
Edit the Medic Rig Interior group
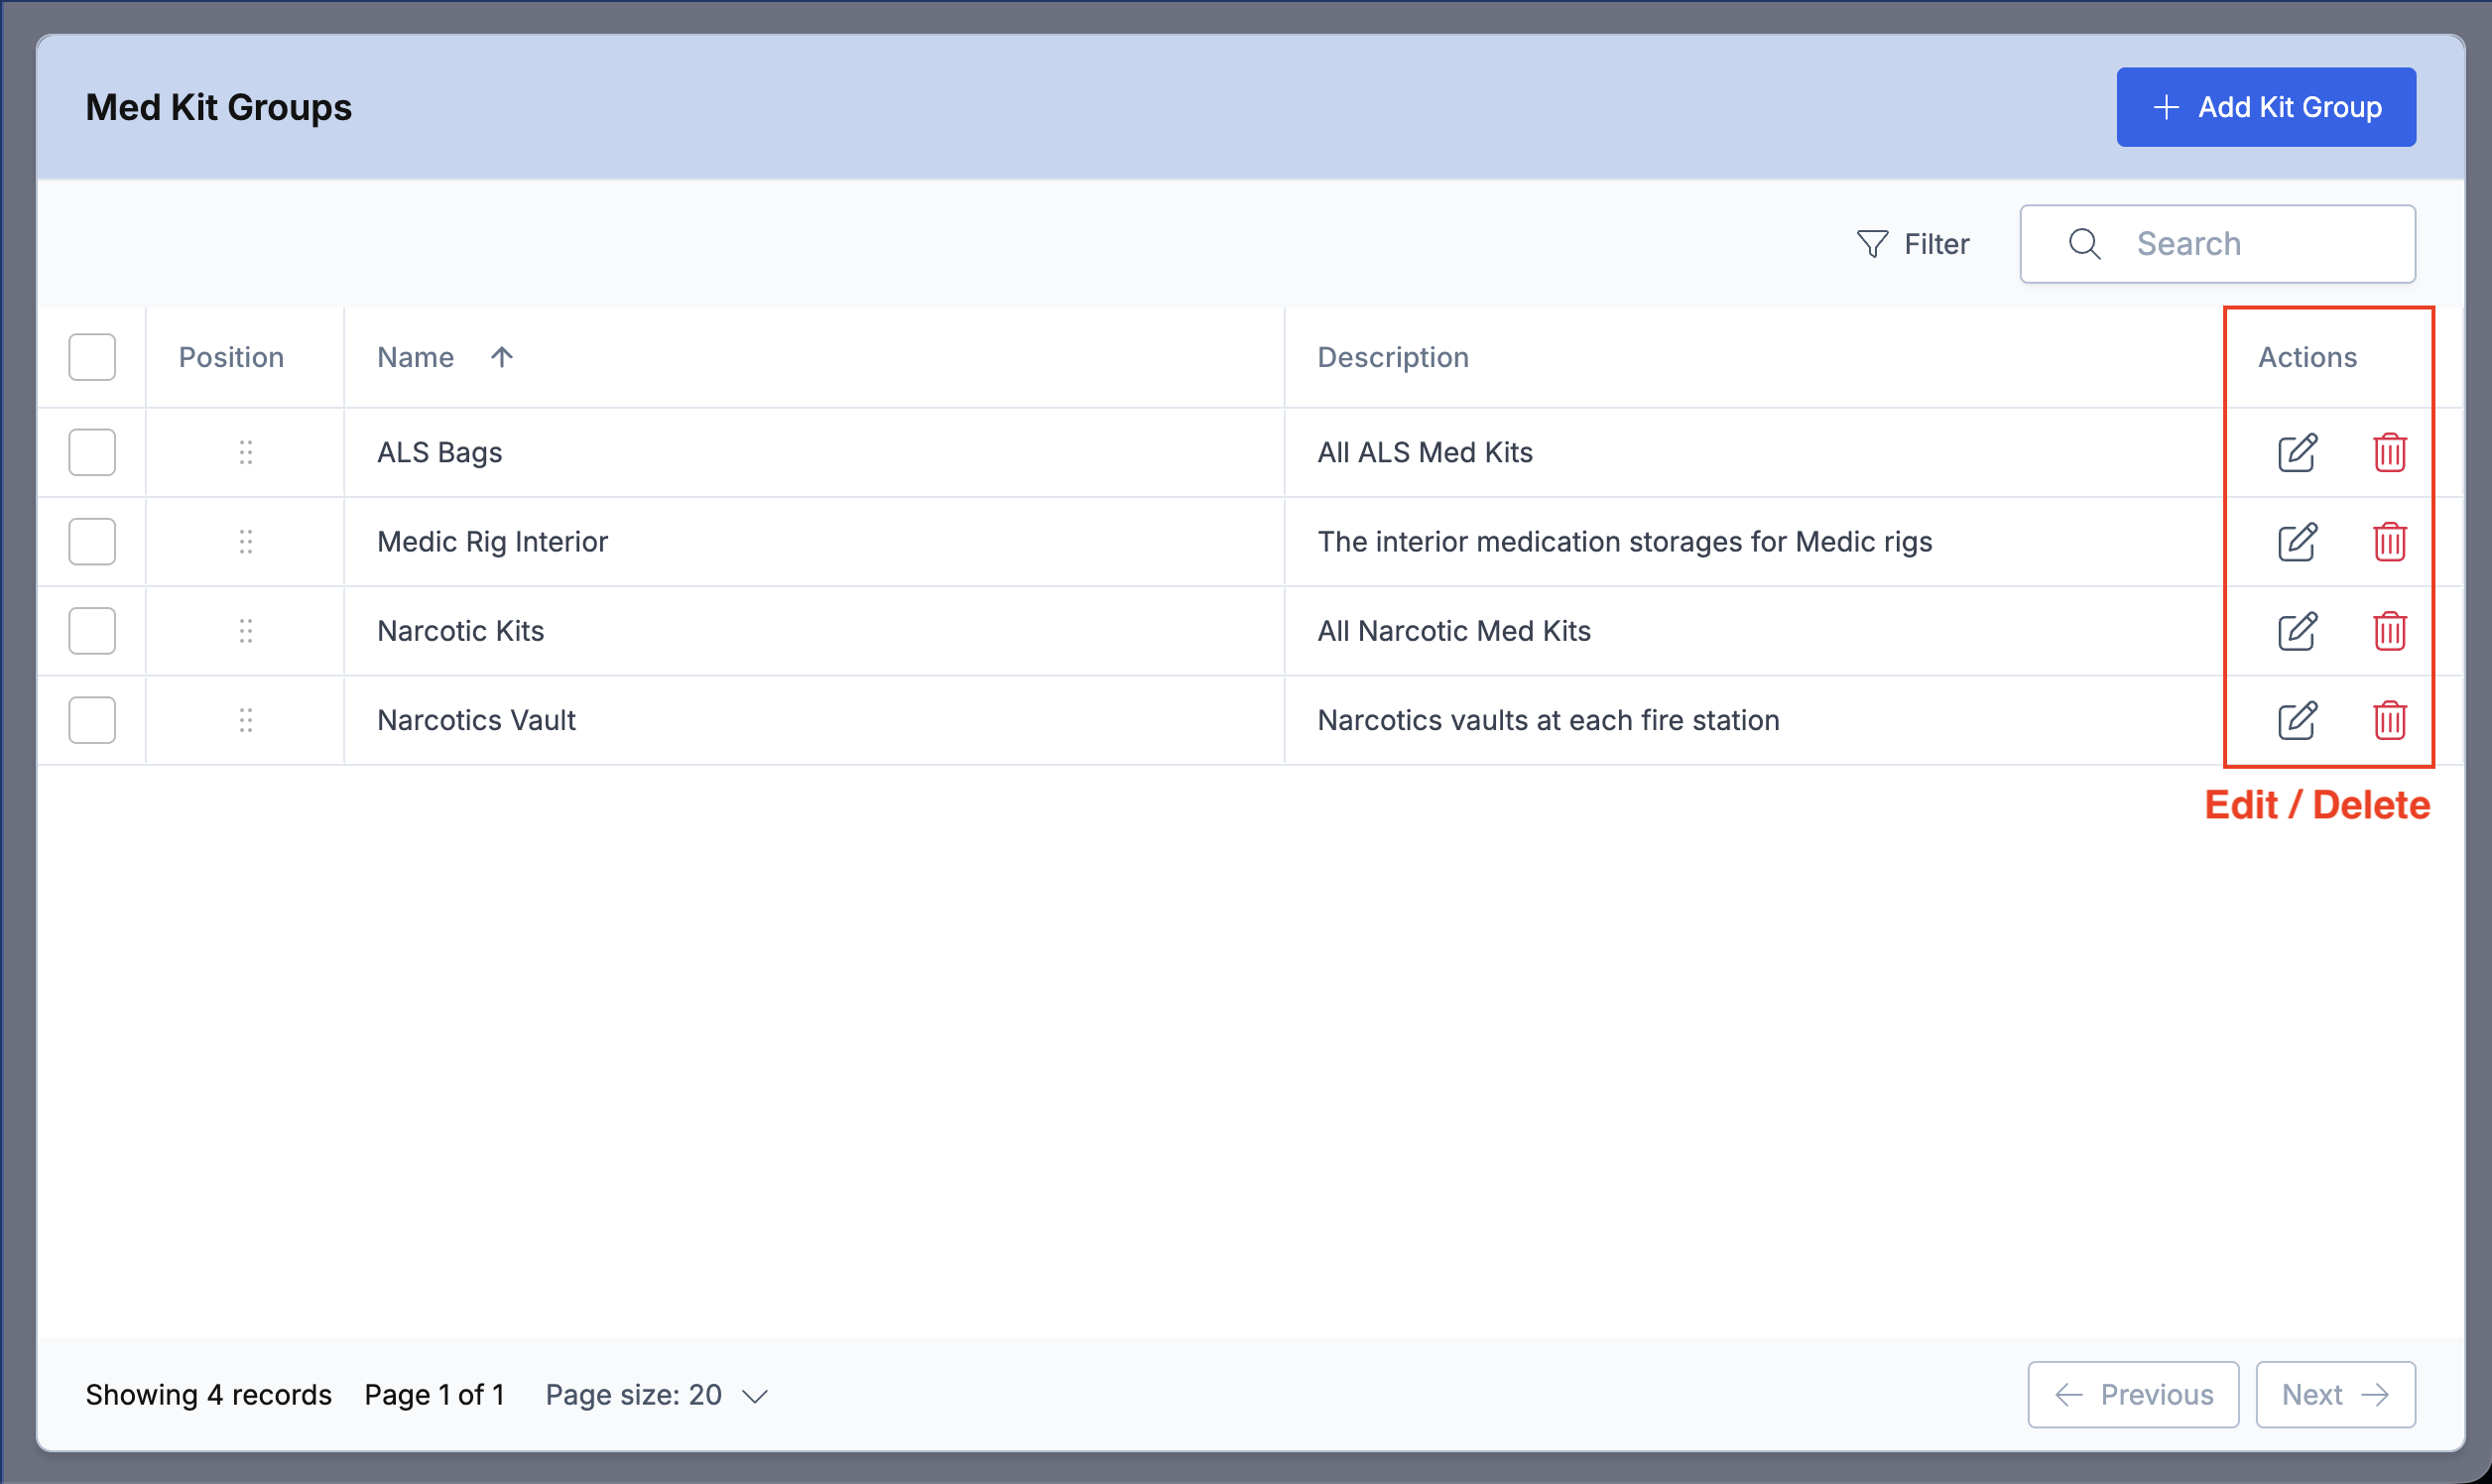(x=2297, y=542)
